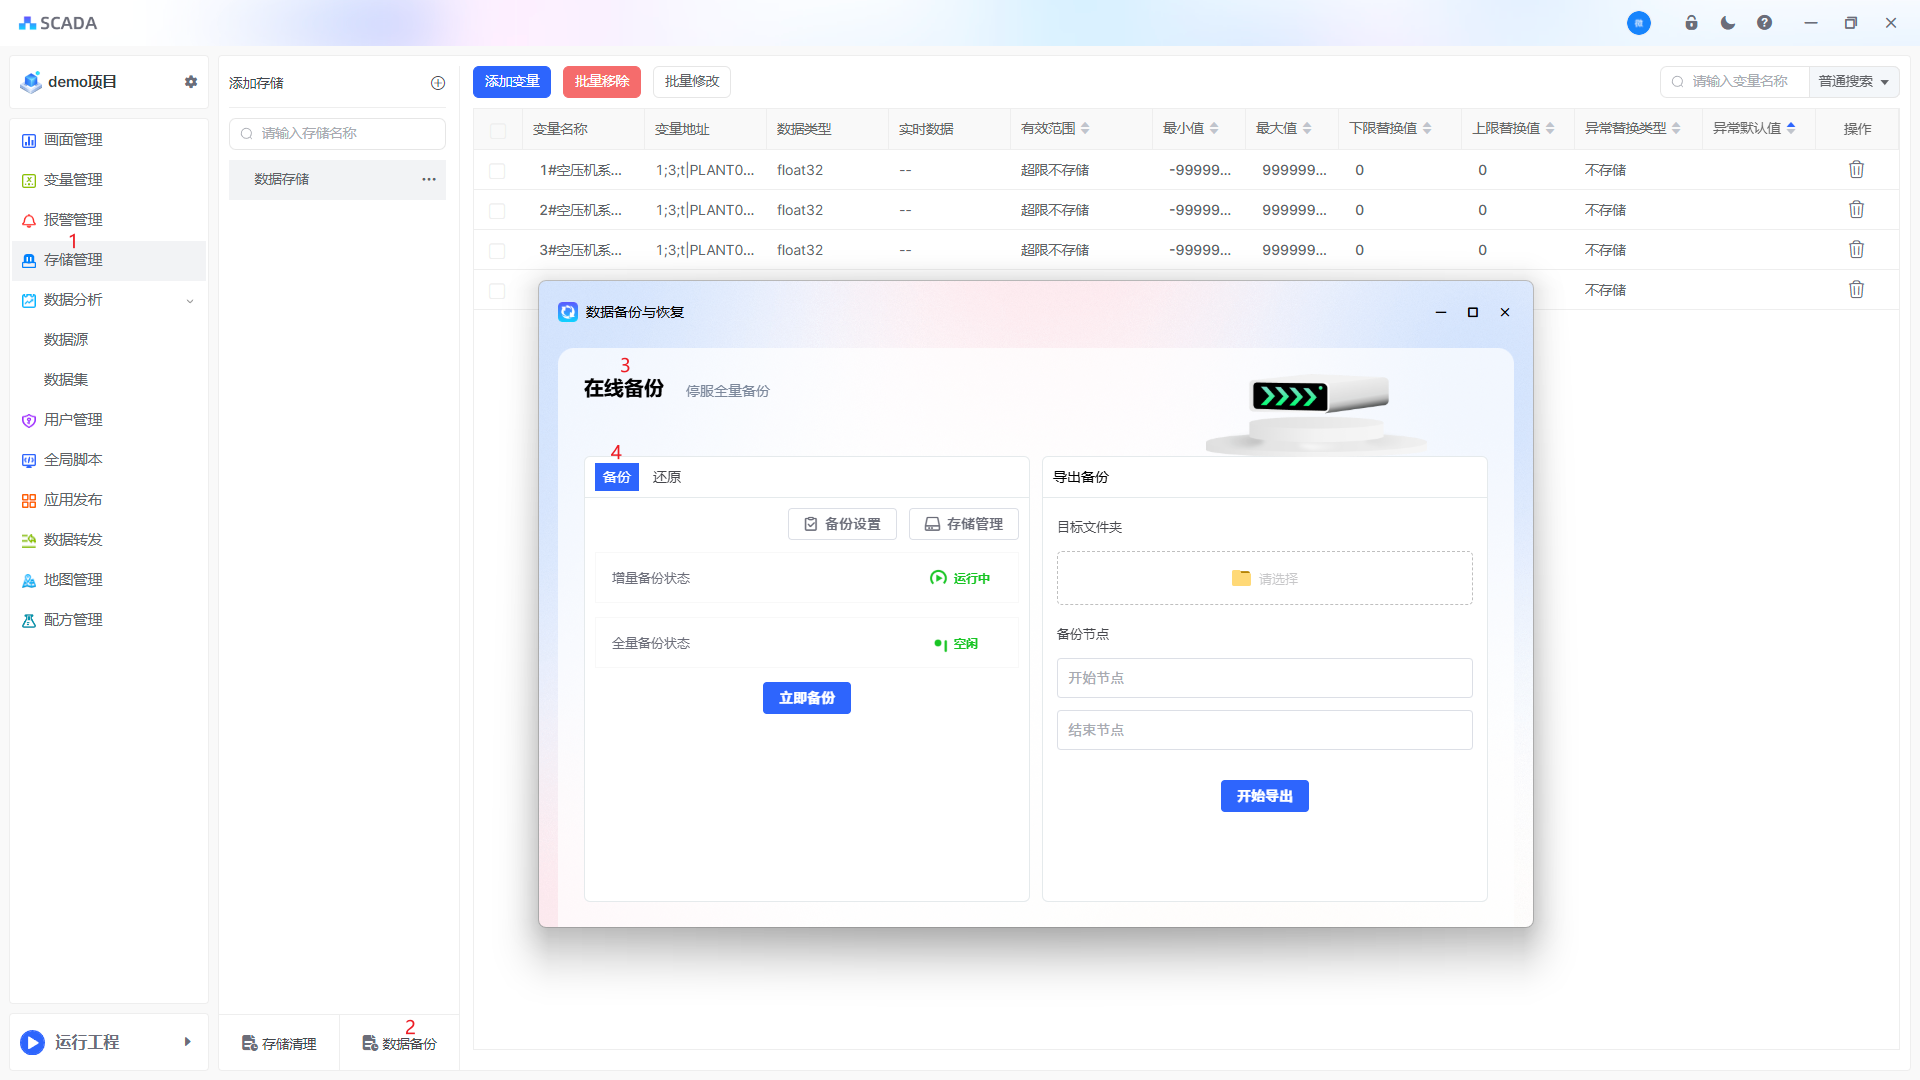Toggle the select-all checkbox in table header
The image size is (1920, 1080).
(x=497, y=131)
